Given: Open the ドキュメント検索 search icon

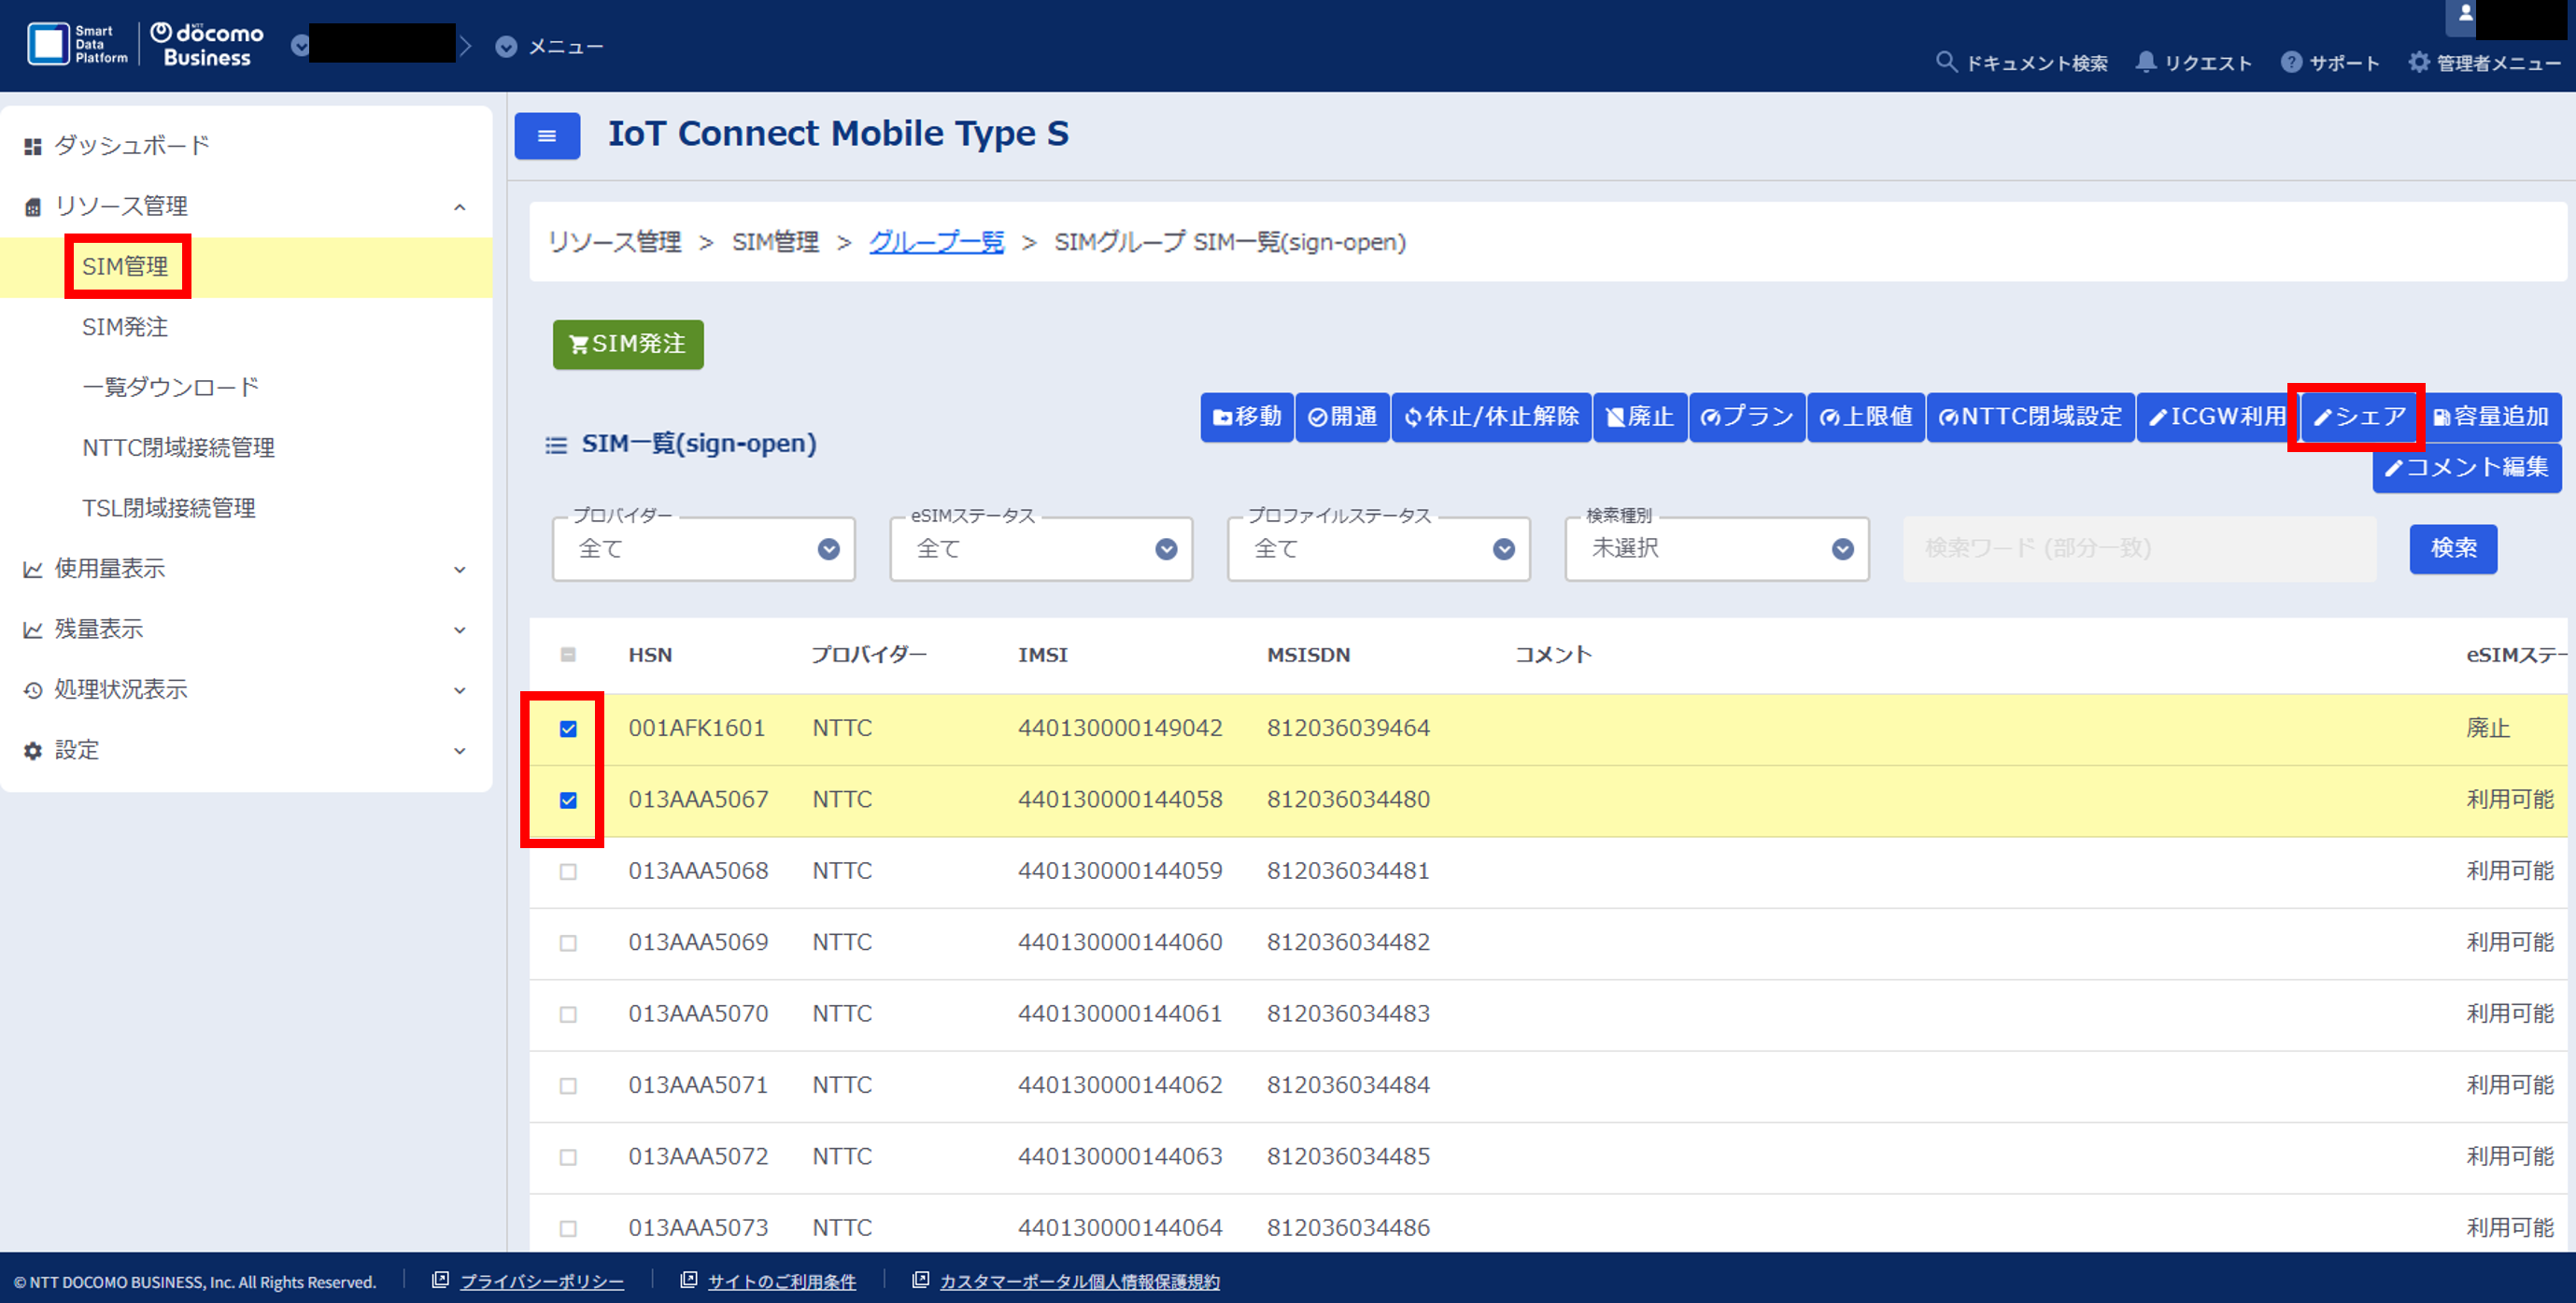Looking at the screenshot, I should coord(1946,62).
